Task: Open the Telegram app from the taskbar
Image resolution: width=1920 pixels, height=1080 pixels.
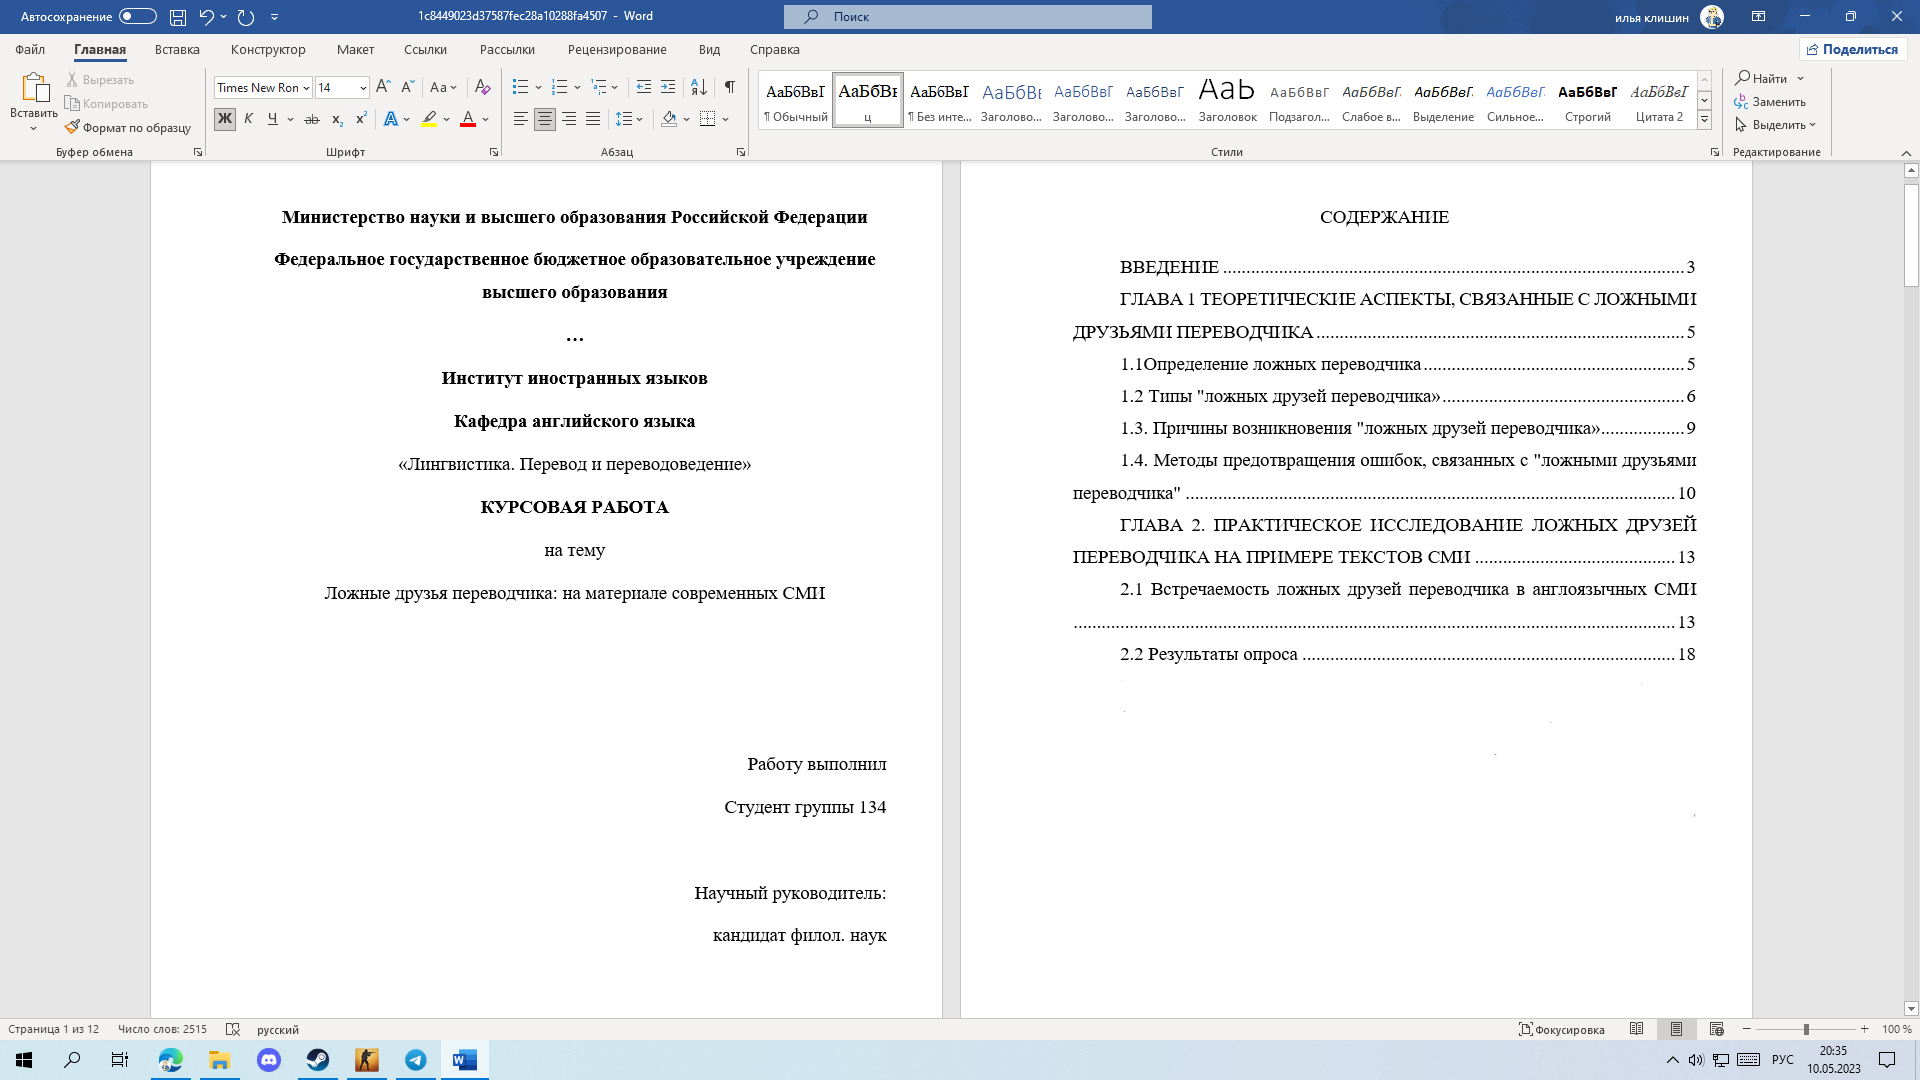Action: (416, 1060)
